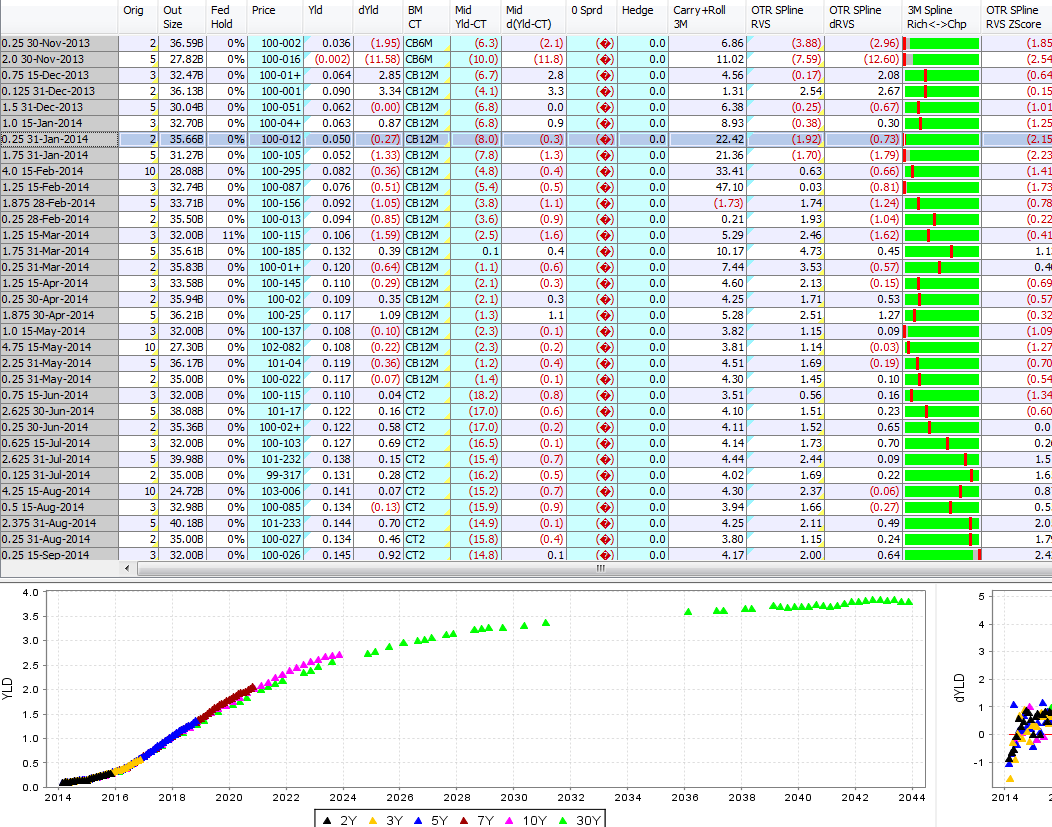Click the 0 Sprd diamond icon in 4.25 15-Aug-2014 row

click(605, 491)
